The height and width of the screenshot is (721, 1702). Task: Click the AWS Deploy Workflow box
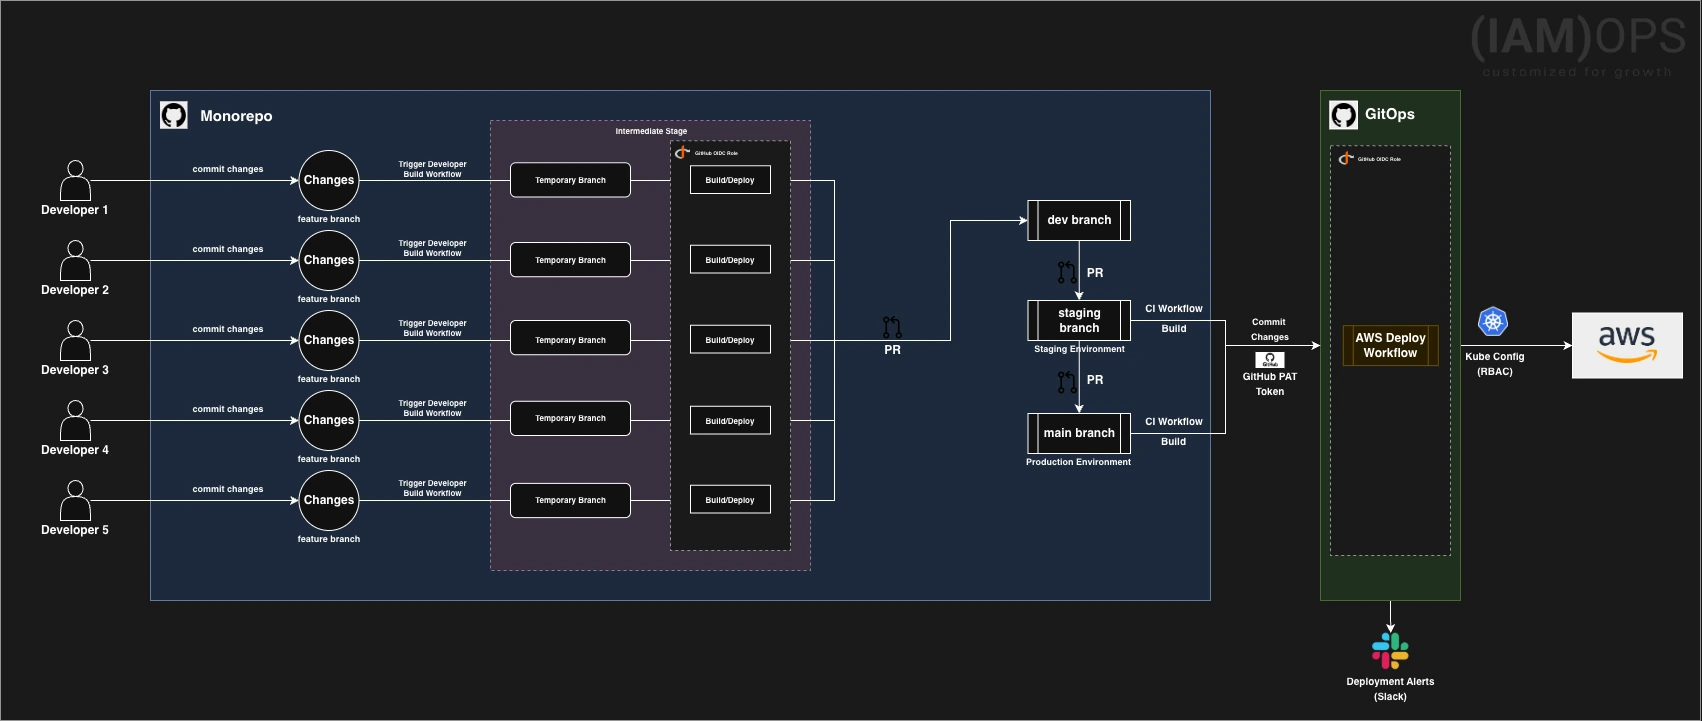[x=1390, y=345]
